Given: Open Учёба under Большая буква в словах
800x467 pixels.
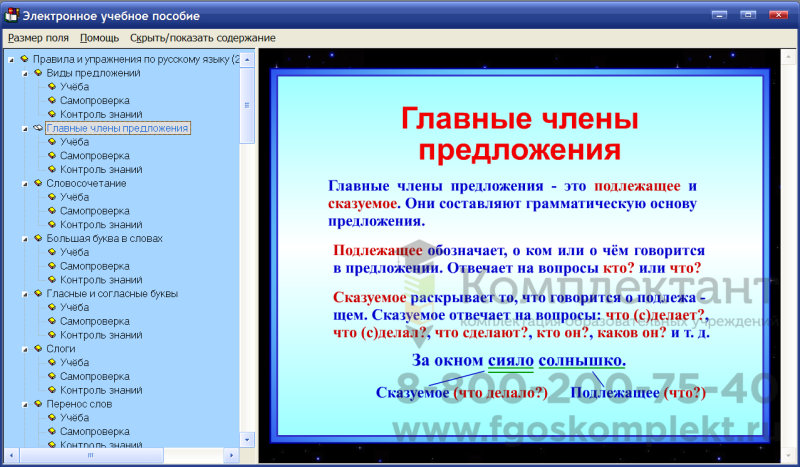Looking at the screenshot, I should point(74,252).
